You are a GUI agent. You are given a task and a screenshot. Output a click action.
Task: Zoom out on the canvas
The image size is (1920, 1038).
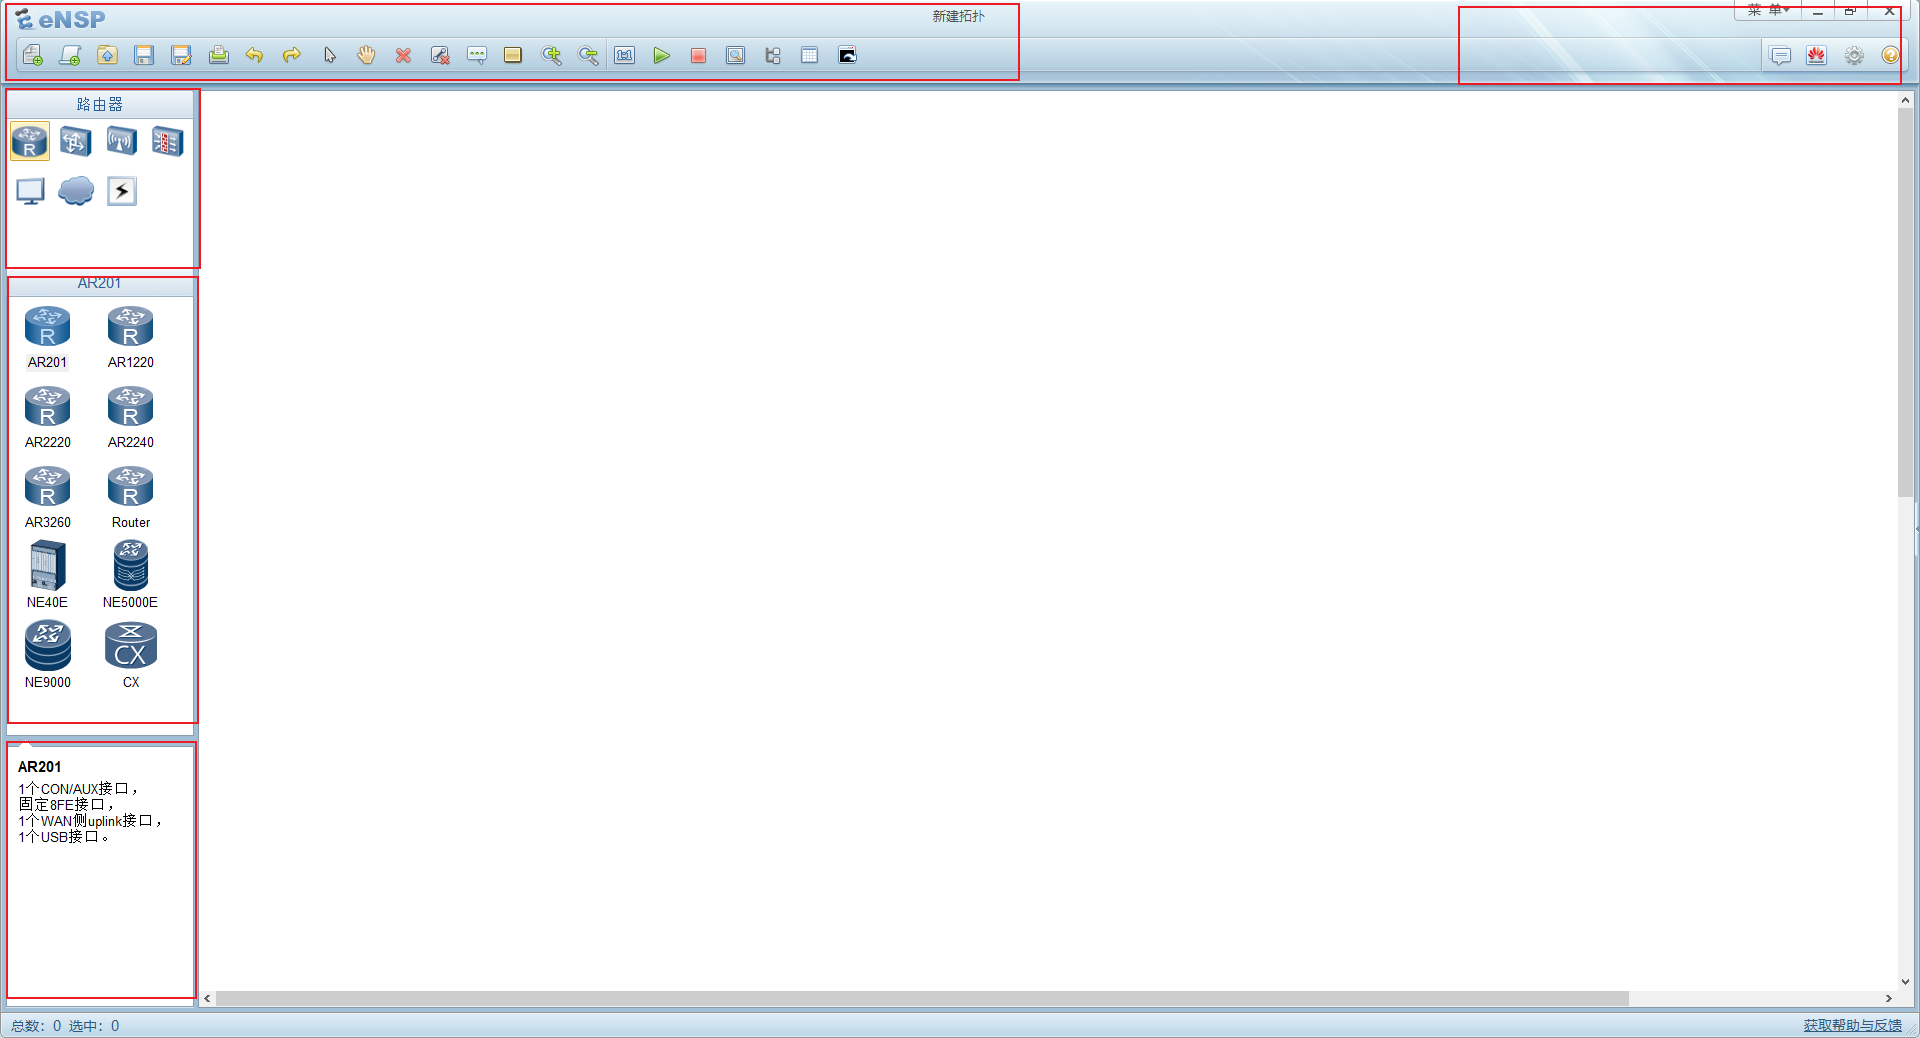click(588, 56)
